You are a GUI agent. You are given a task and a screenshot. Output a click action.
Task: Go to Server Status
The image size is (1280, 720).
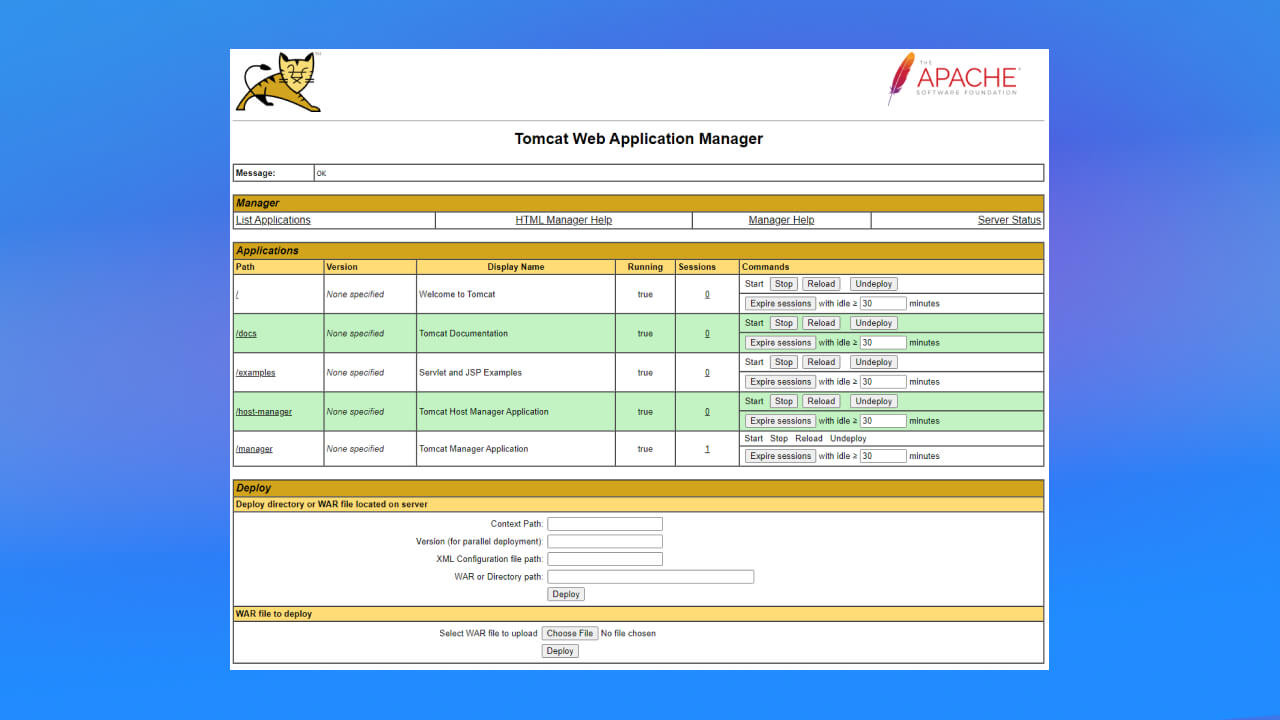[1009, 220]
